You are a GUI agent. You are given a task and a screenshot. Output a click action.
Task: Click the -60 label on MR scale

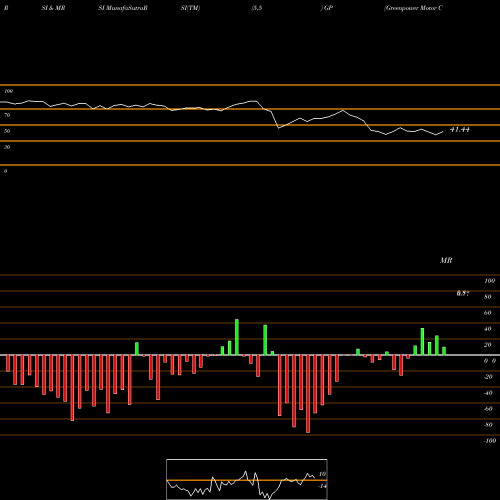[x=488, y=409]
